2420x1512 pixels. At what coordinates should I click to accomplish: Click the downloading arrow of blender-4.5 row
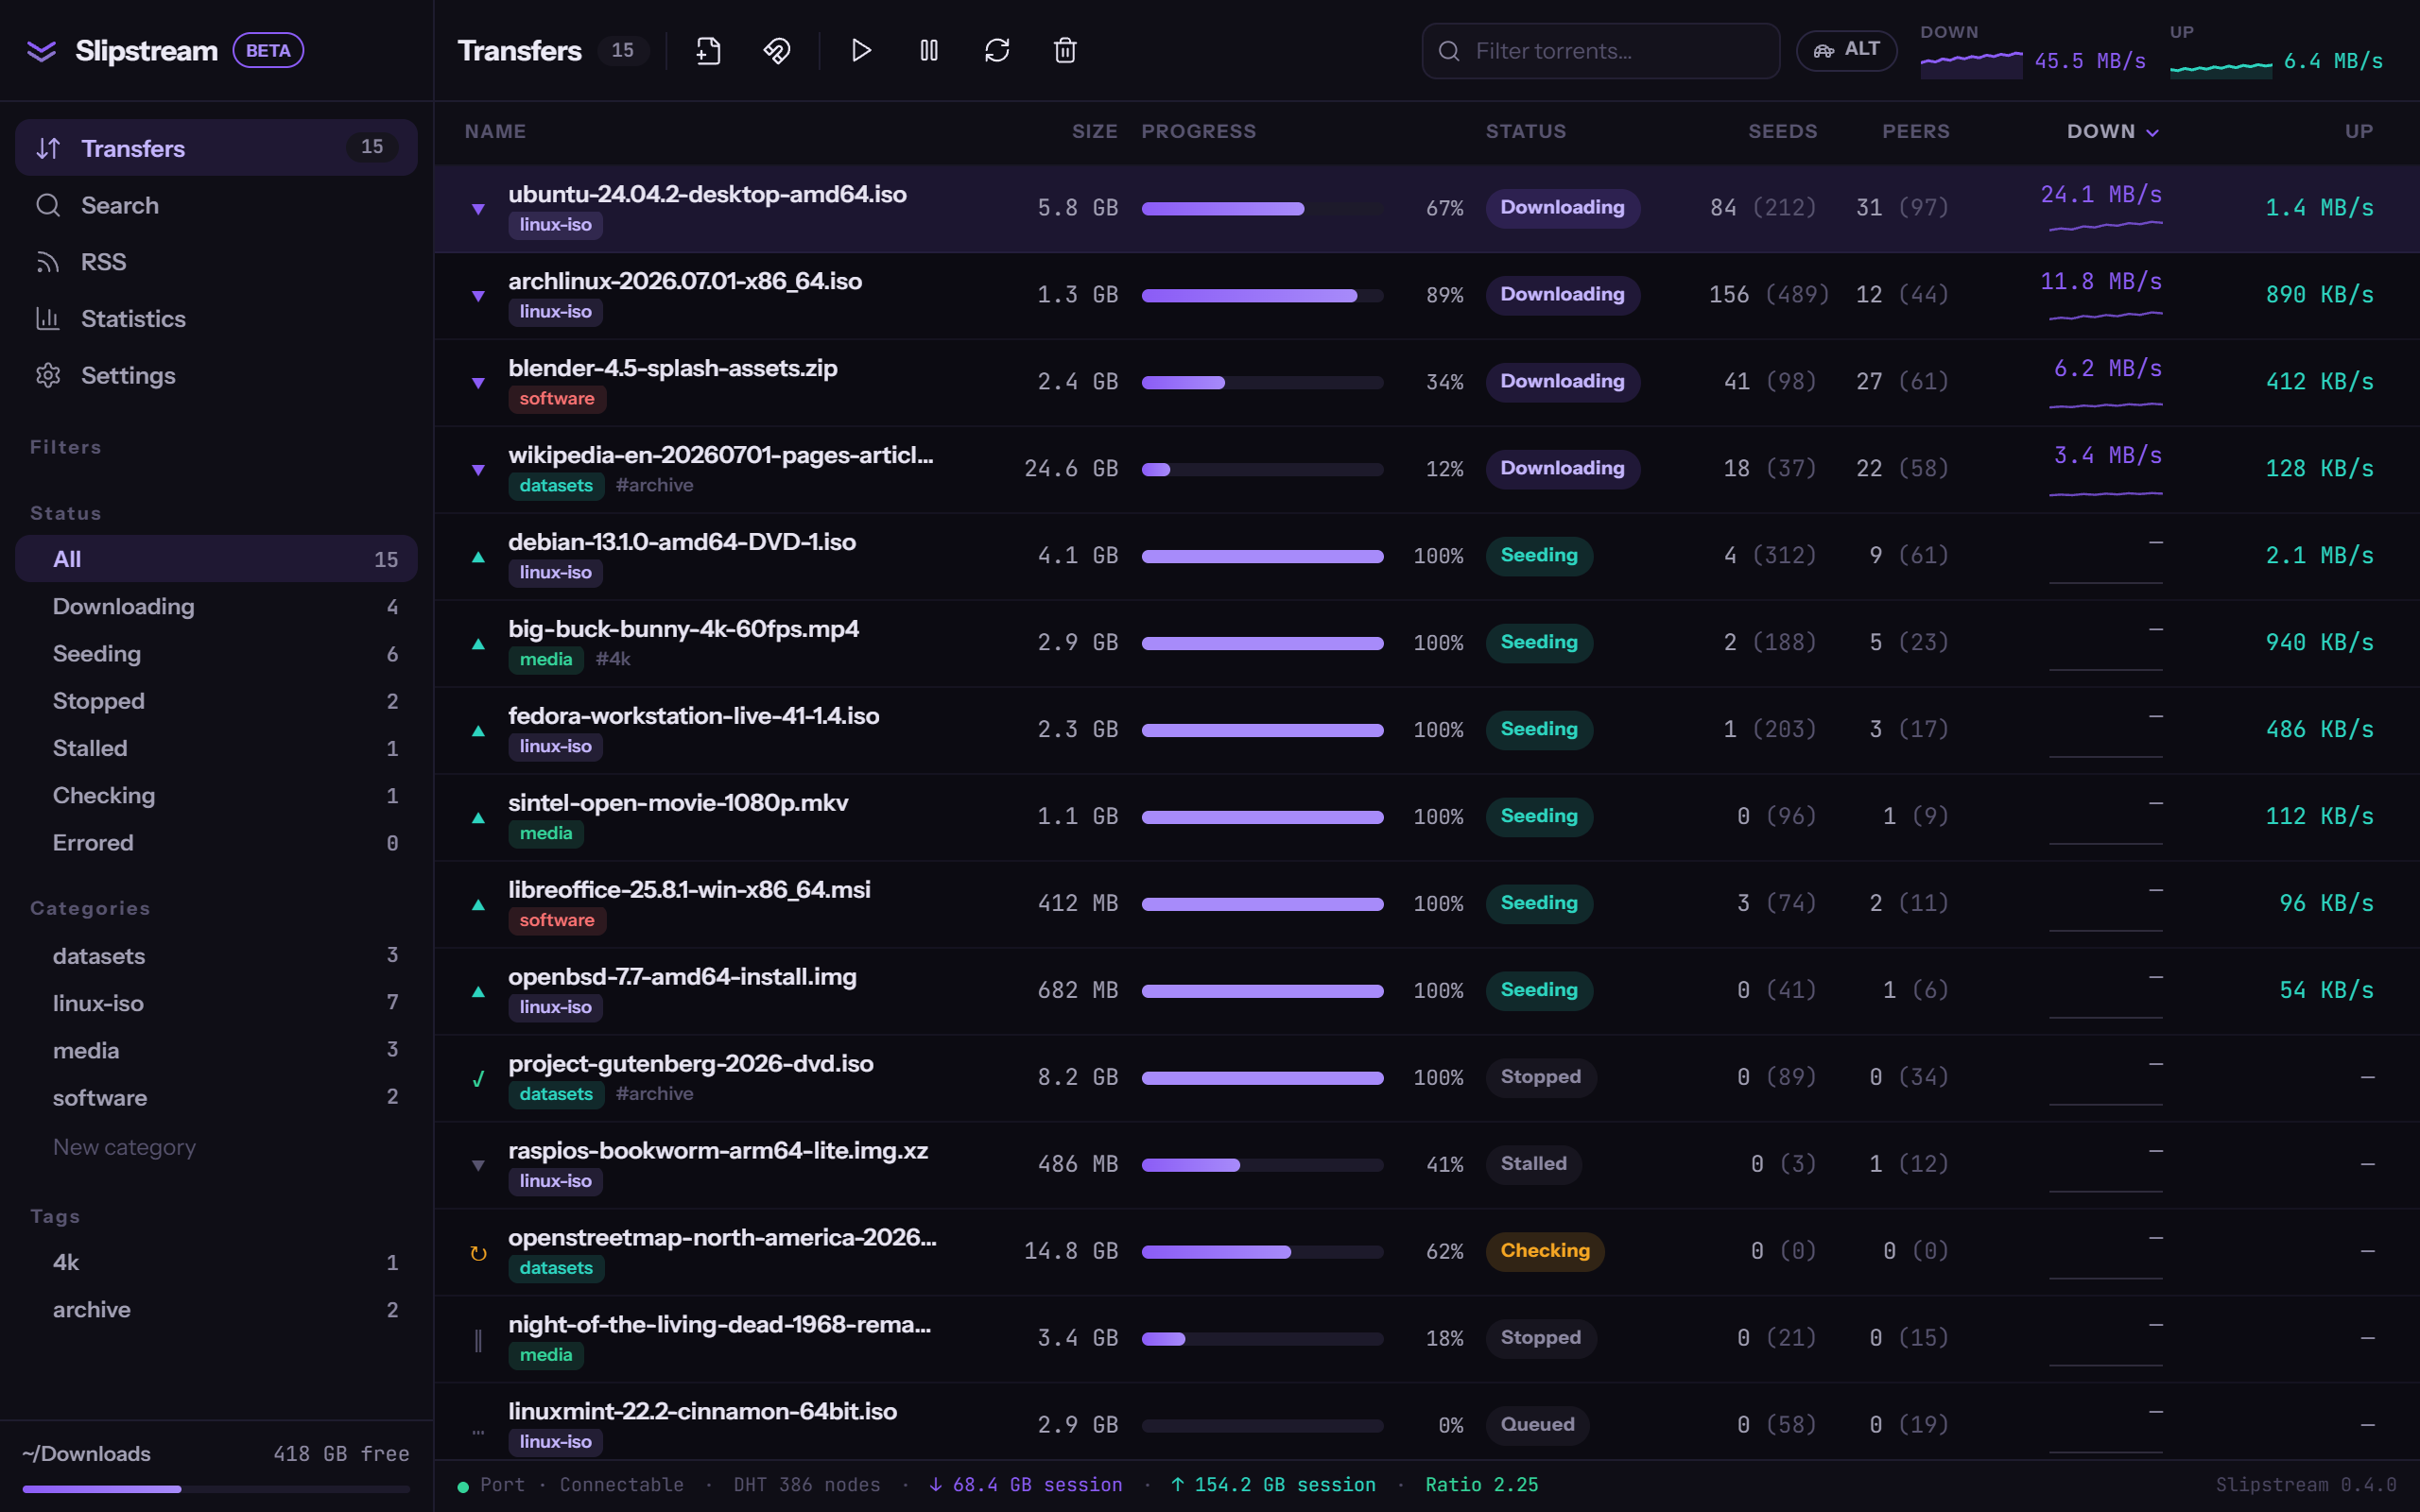pyautogui.click(x=478, y=382)
